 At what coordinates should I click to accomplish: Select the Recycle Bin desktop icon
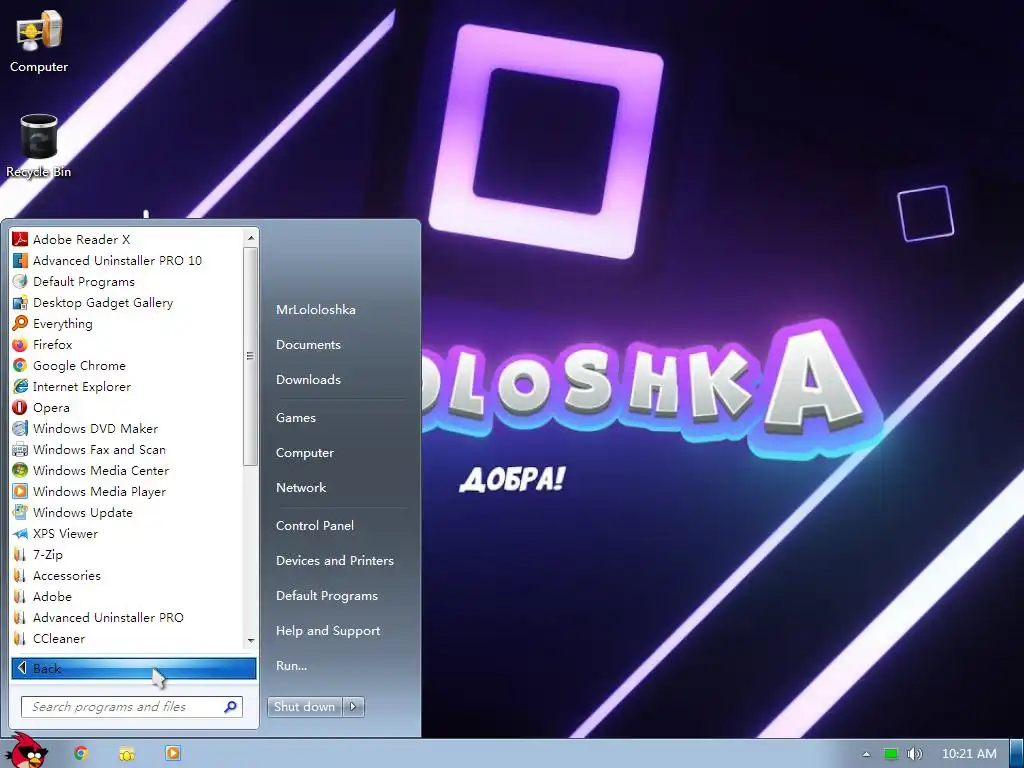(x=39, y=146)
